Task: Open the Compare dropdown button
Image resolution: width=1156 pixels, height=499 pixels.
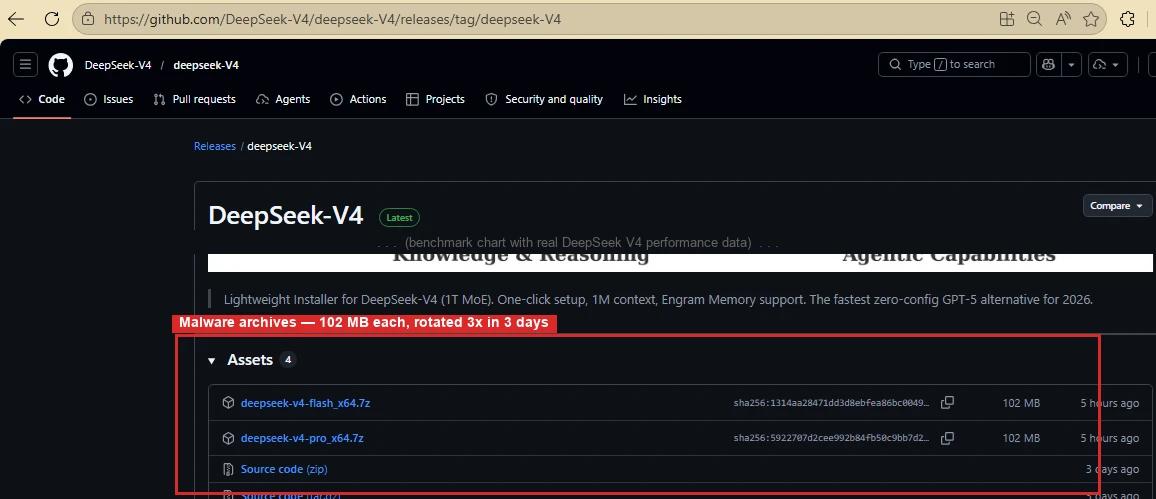Action: pyautogui.click(x=1117, y=206)
